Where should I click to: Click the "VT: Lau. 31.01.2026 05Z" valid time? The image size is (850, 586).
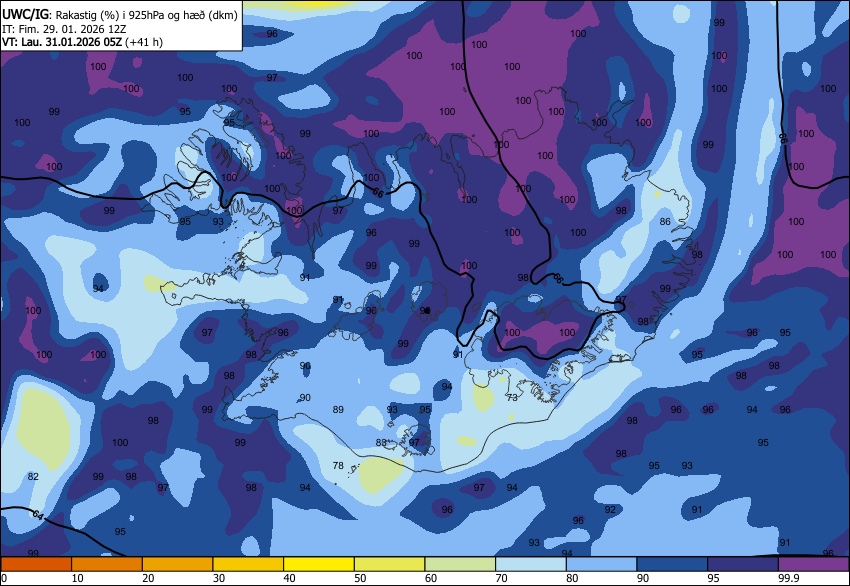(62, 42)
